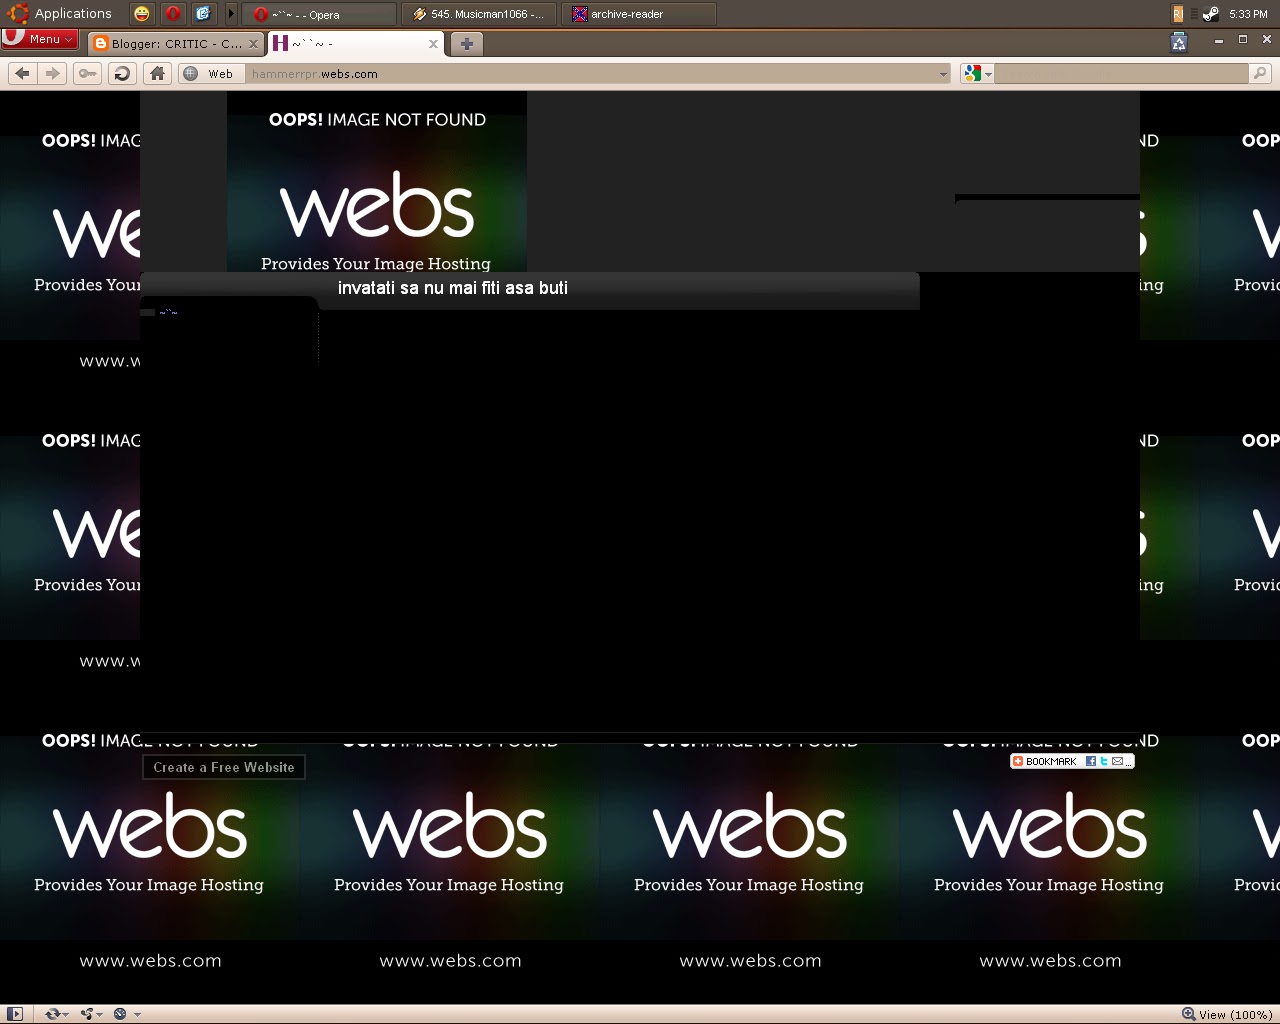Screen dimensions: 1280x1024
Task: Click the orange system tray indicator
Action: (1178, 14)
